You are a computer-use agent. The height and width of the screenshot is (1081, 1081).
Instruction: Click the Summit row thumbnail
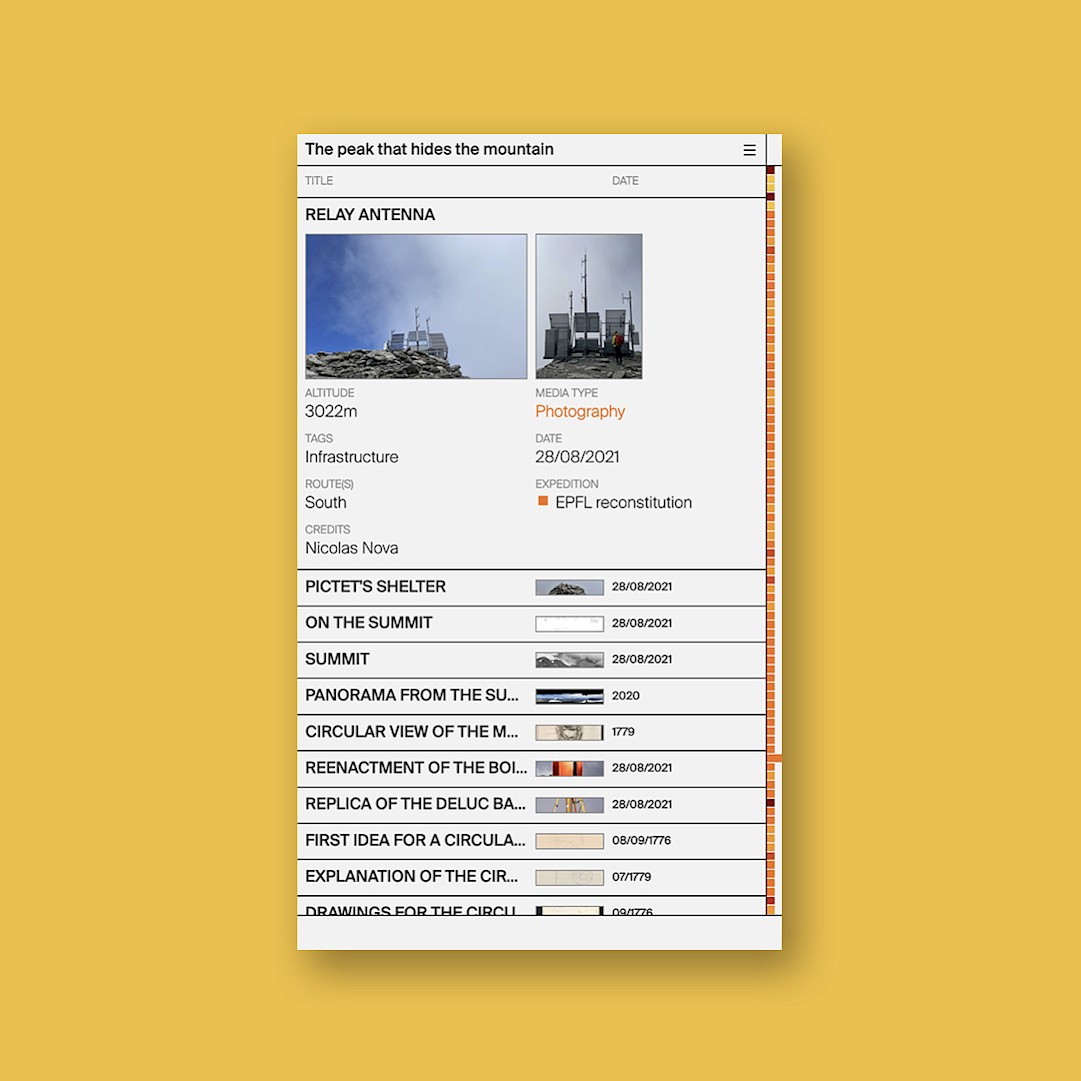point(569,660)
